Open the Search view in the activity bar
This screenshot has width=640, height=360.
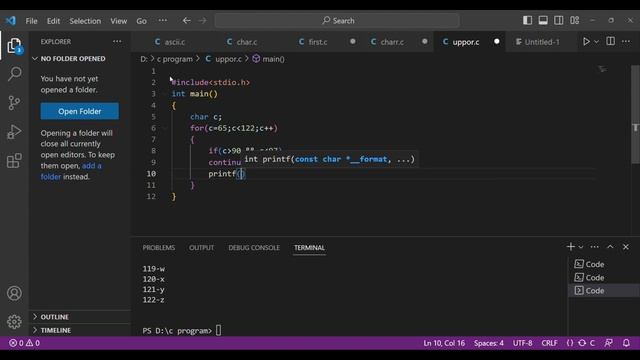coord(14,74)
